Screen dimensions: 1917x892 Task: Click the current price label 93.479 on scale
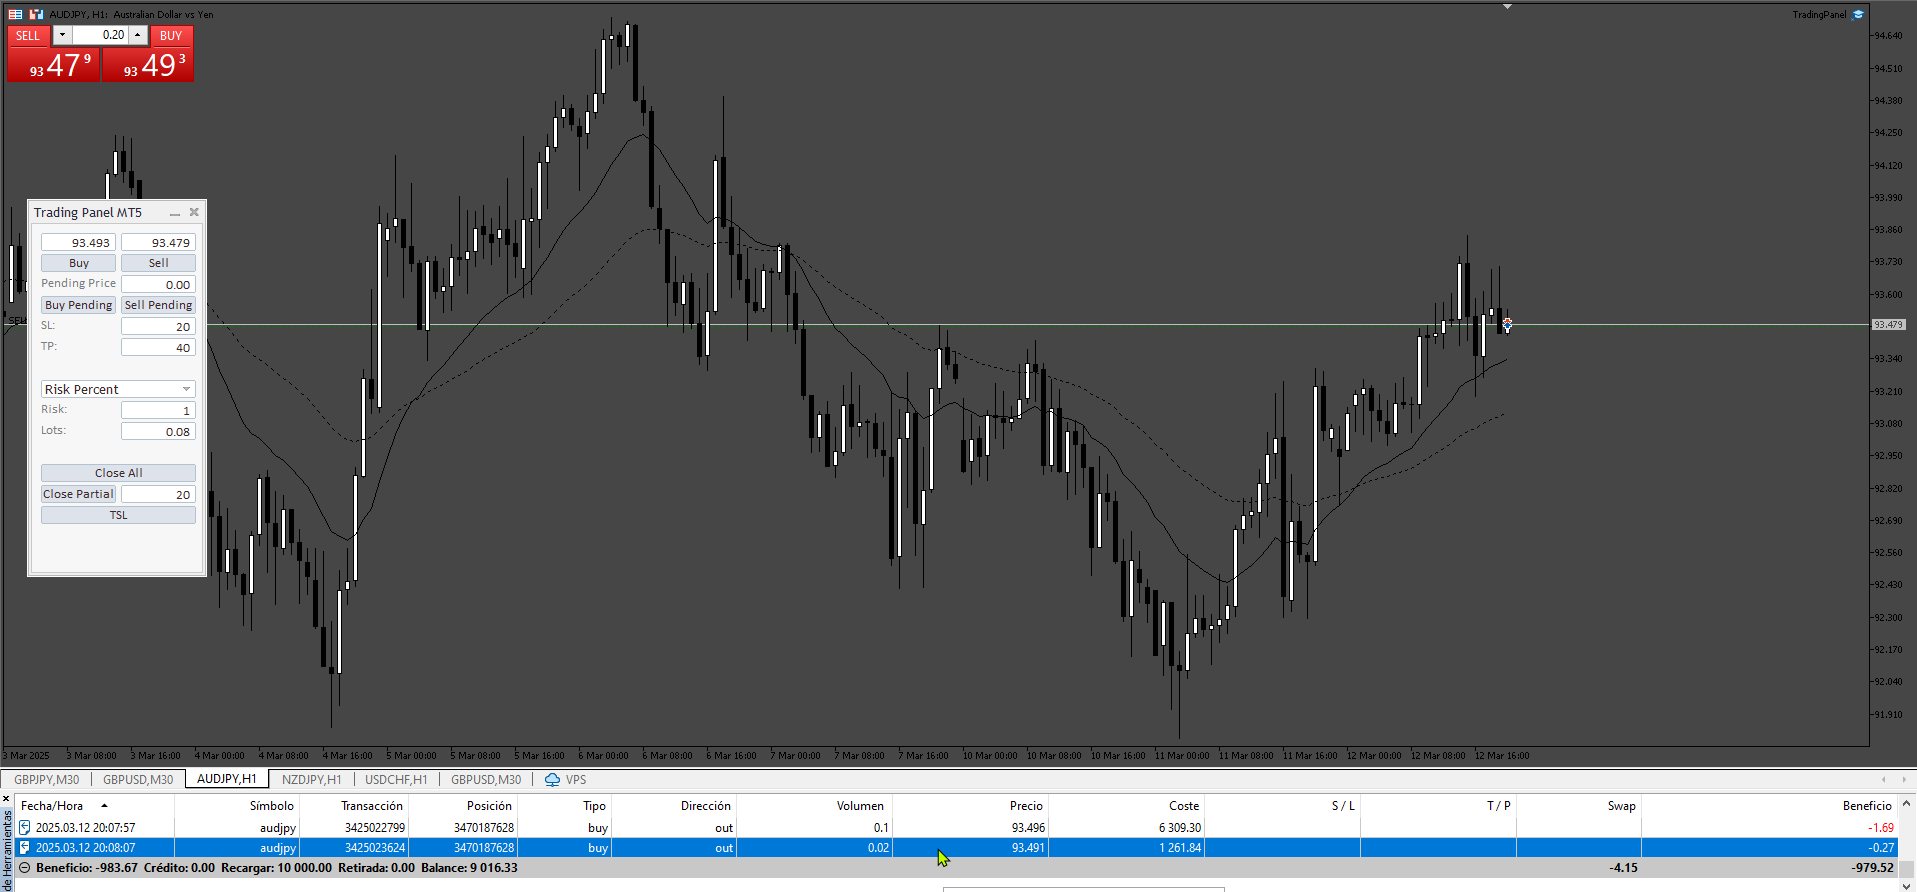[1889, 325]
